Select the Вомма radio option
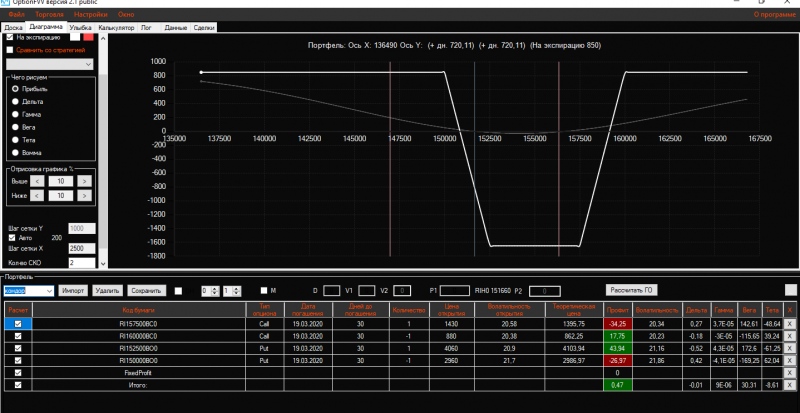 [x=15, y=153]
